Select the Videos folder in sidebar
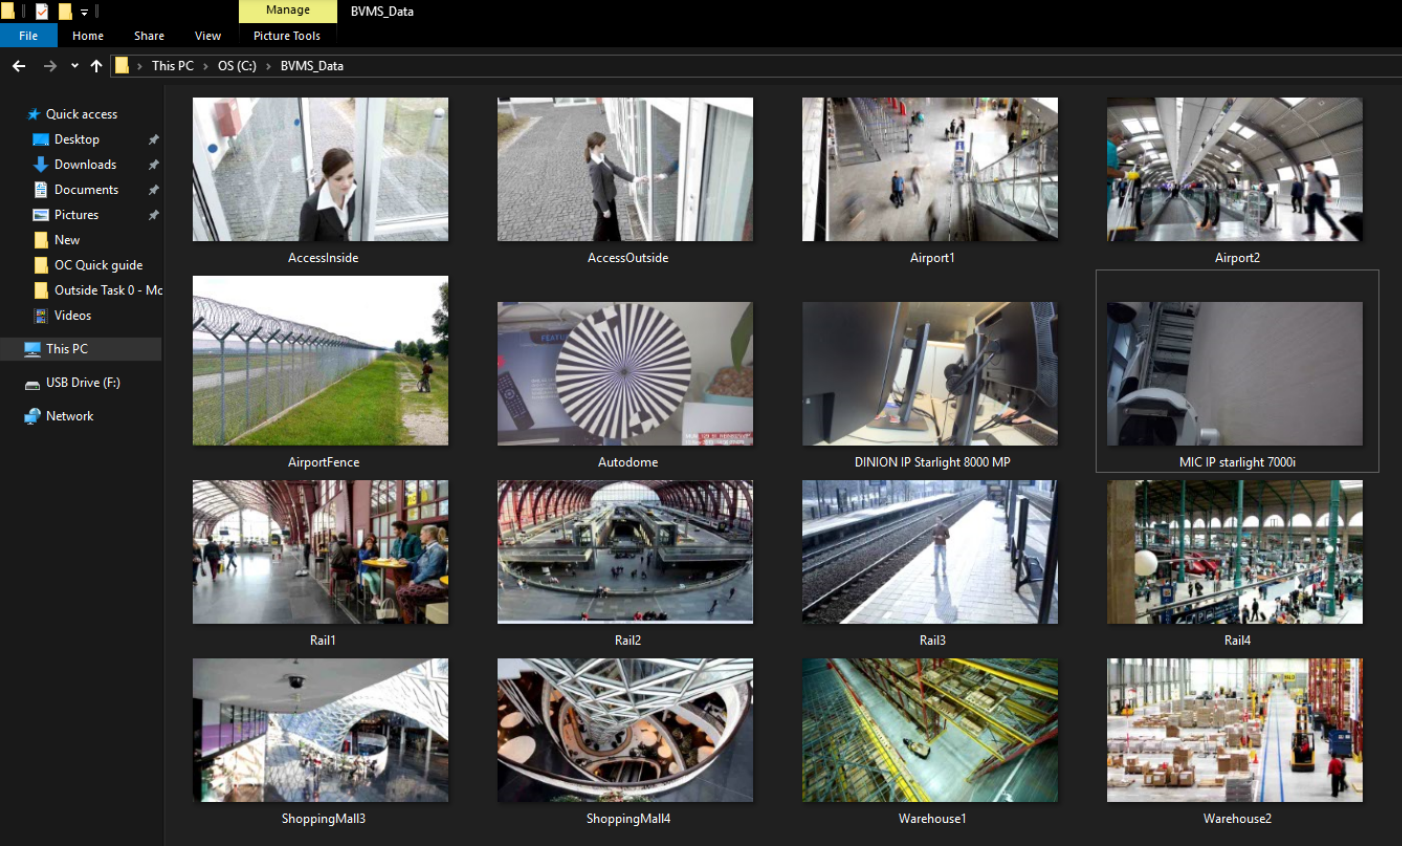 click(x=72, y=316)
